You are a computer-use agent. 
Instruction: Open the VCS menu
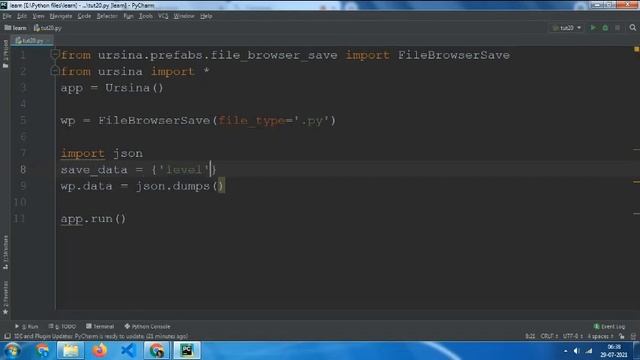click(x=163, y=16)
